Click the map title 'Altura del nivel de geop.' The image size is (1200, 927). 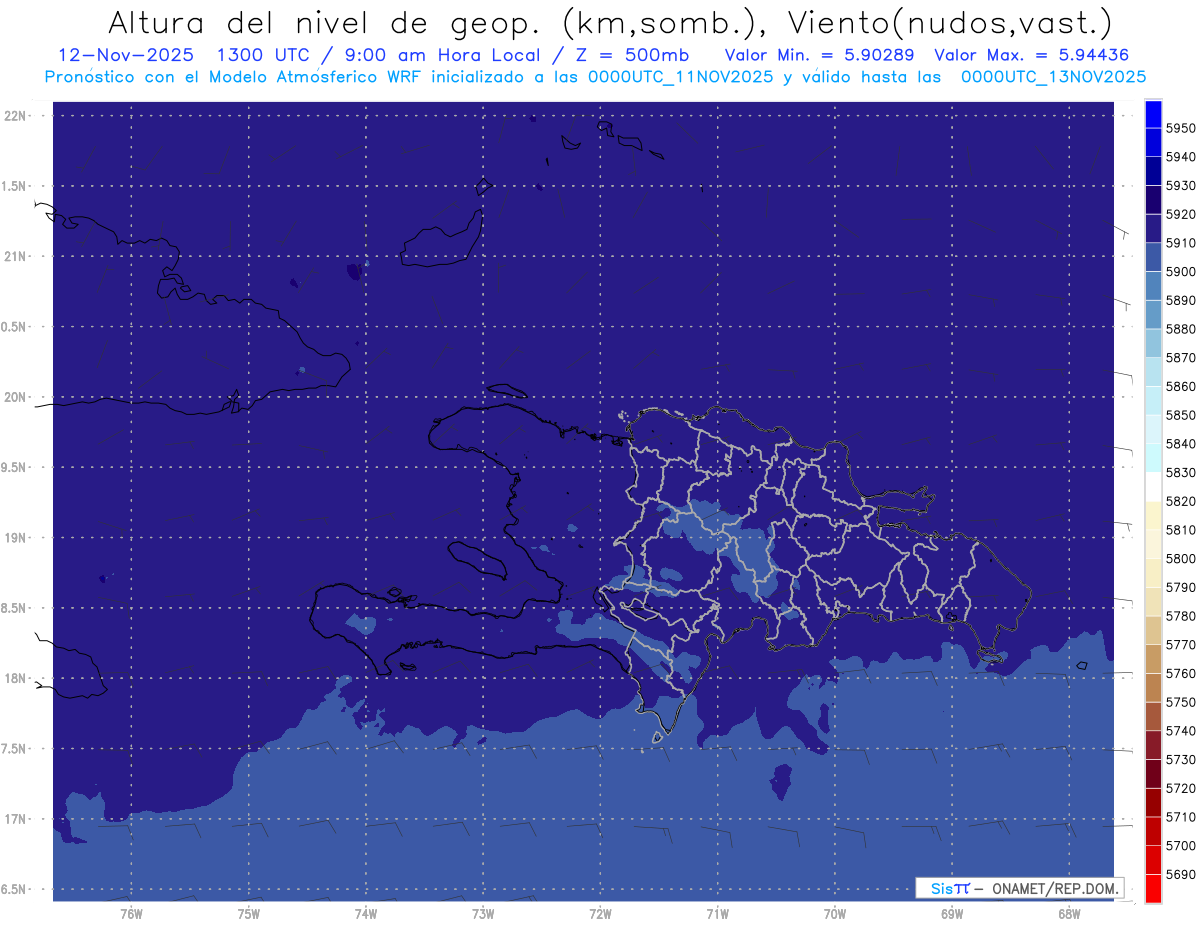pyautogui.click(x=326, y=22)
